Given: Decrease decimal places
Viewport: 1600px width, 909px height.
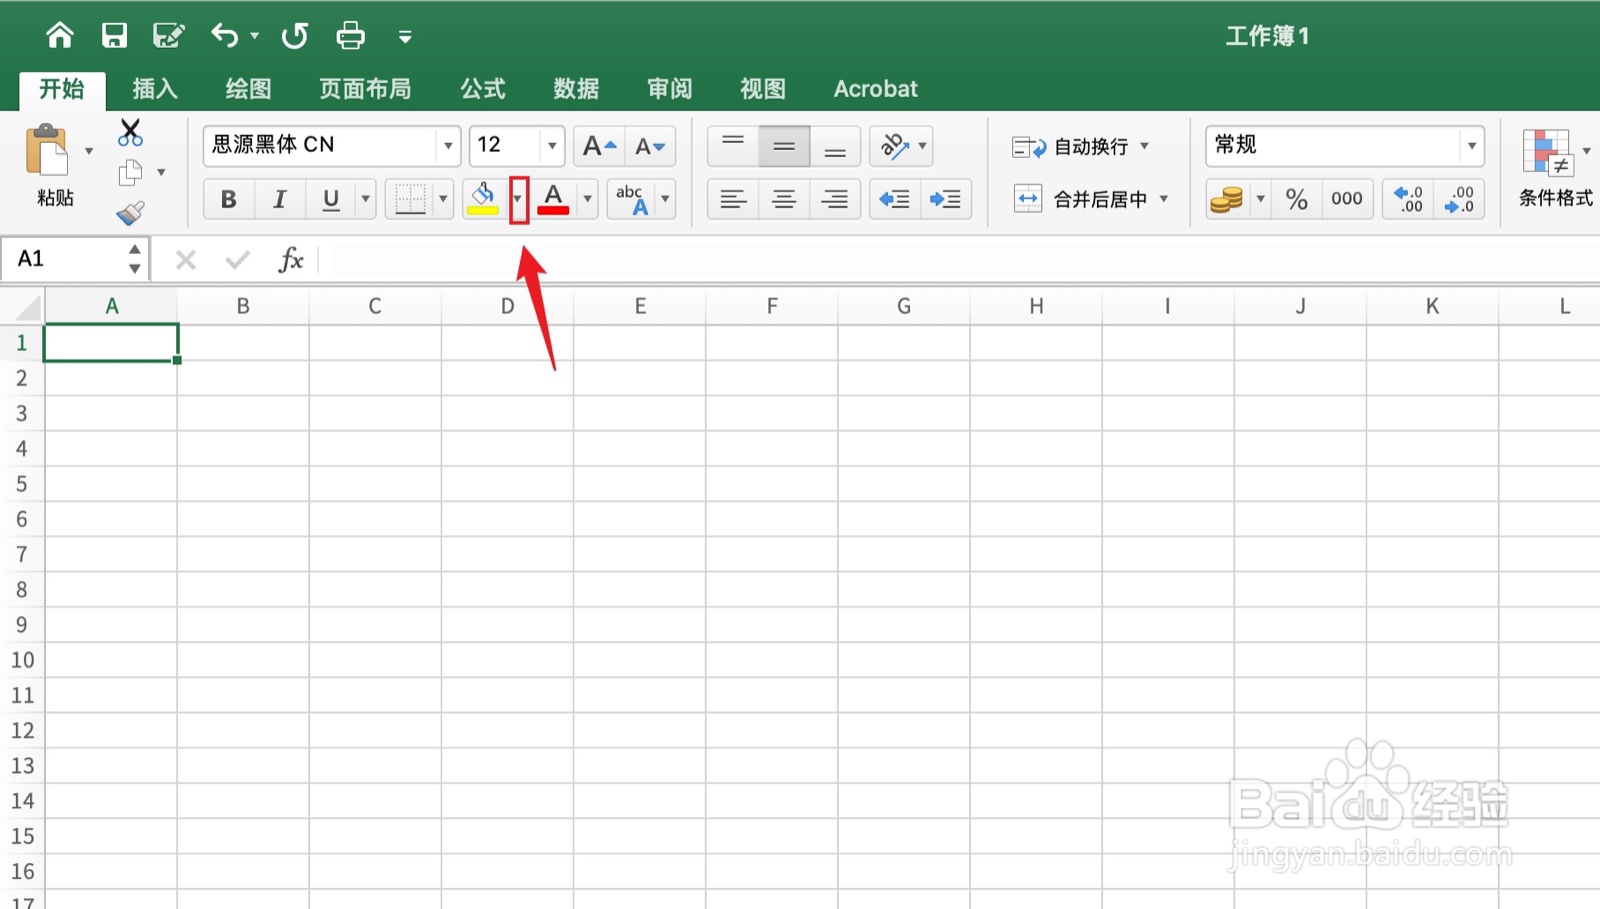Looking at the screenshot, I should click(x=1459, y=199).
